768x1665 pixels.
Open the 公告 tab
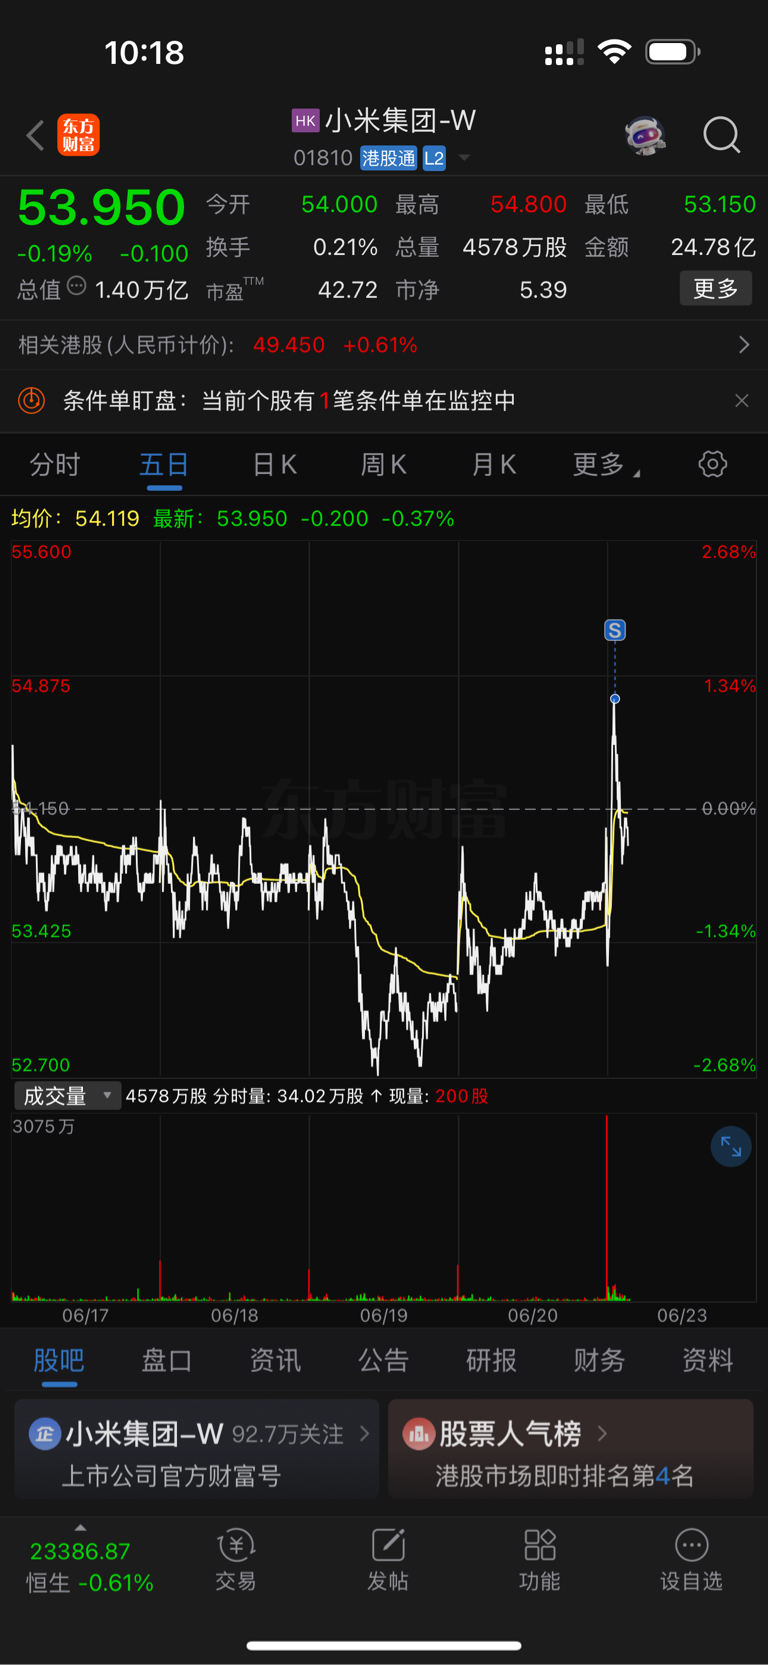click(383, 1360)
